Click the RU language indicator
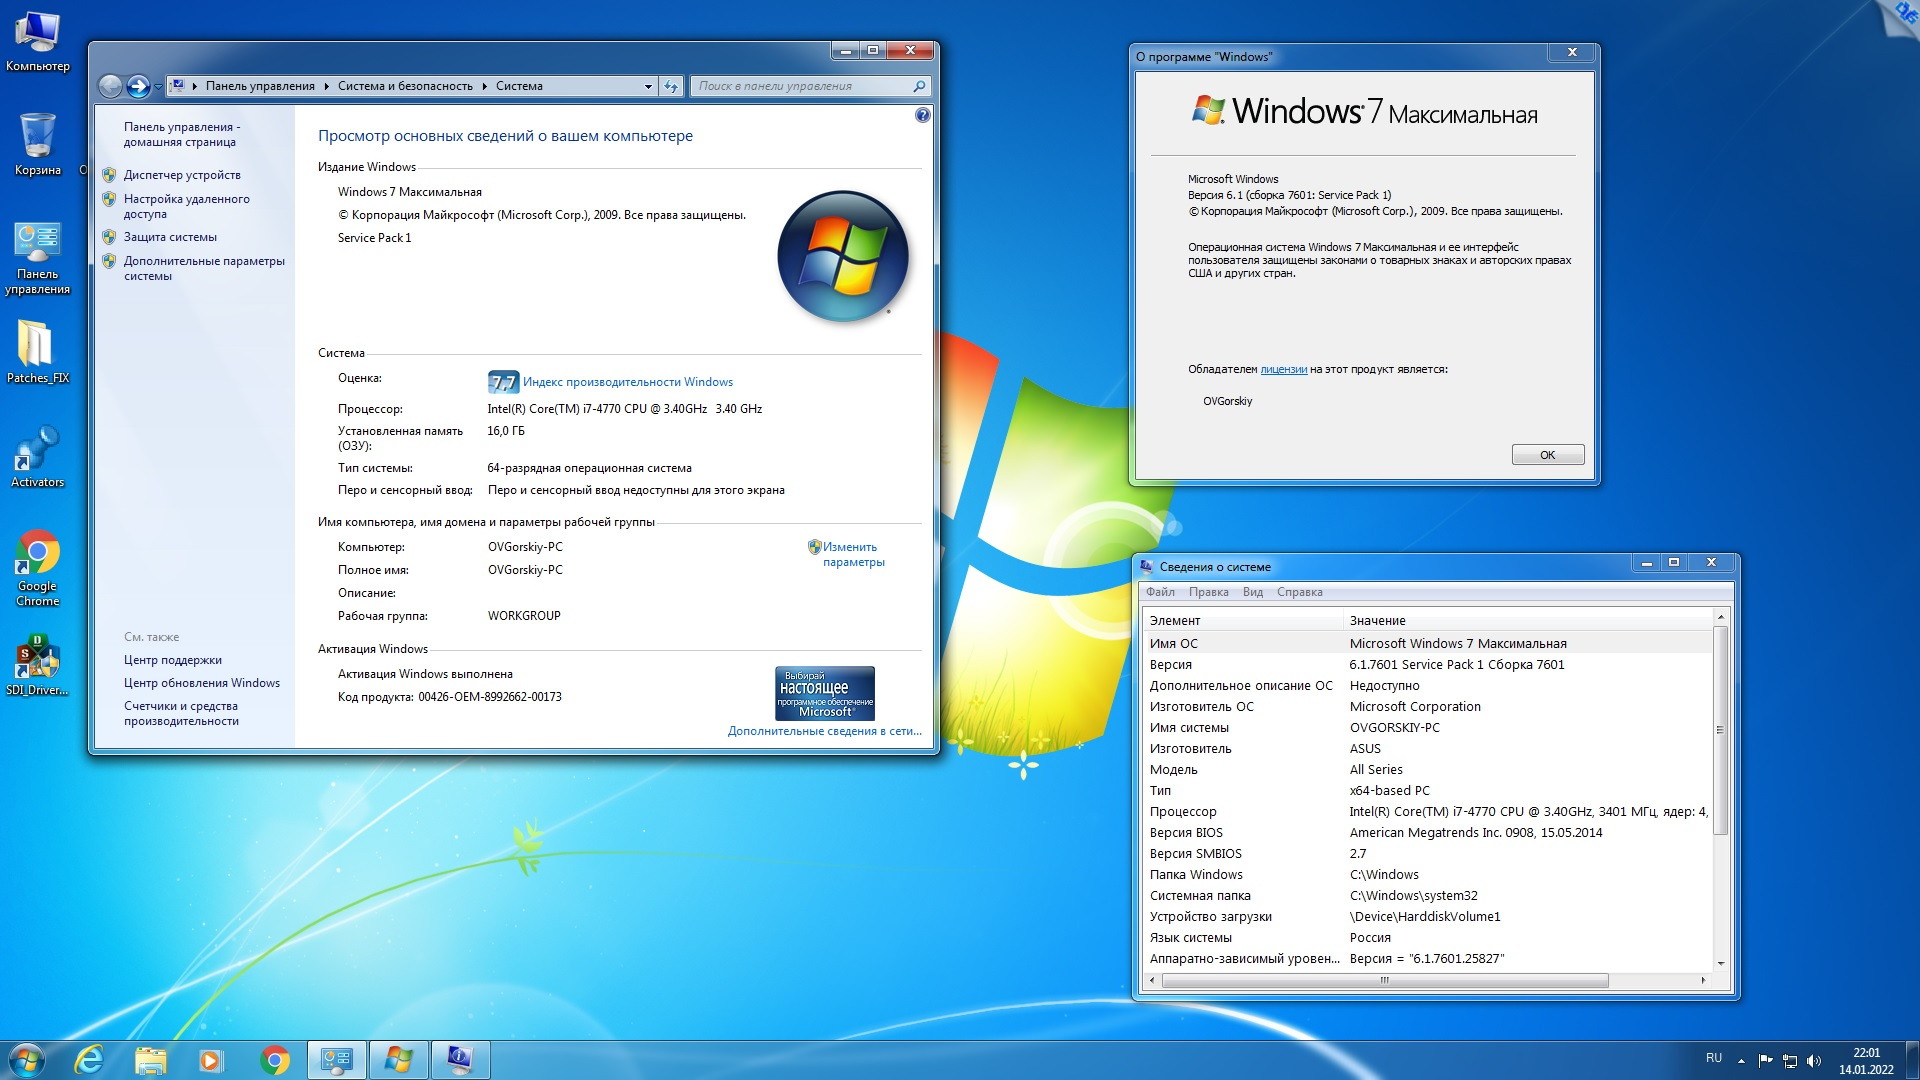Screen dimensions: 1920x1080 pos(1713,1058)
